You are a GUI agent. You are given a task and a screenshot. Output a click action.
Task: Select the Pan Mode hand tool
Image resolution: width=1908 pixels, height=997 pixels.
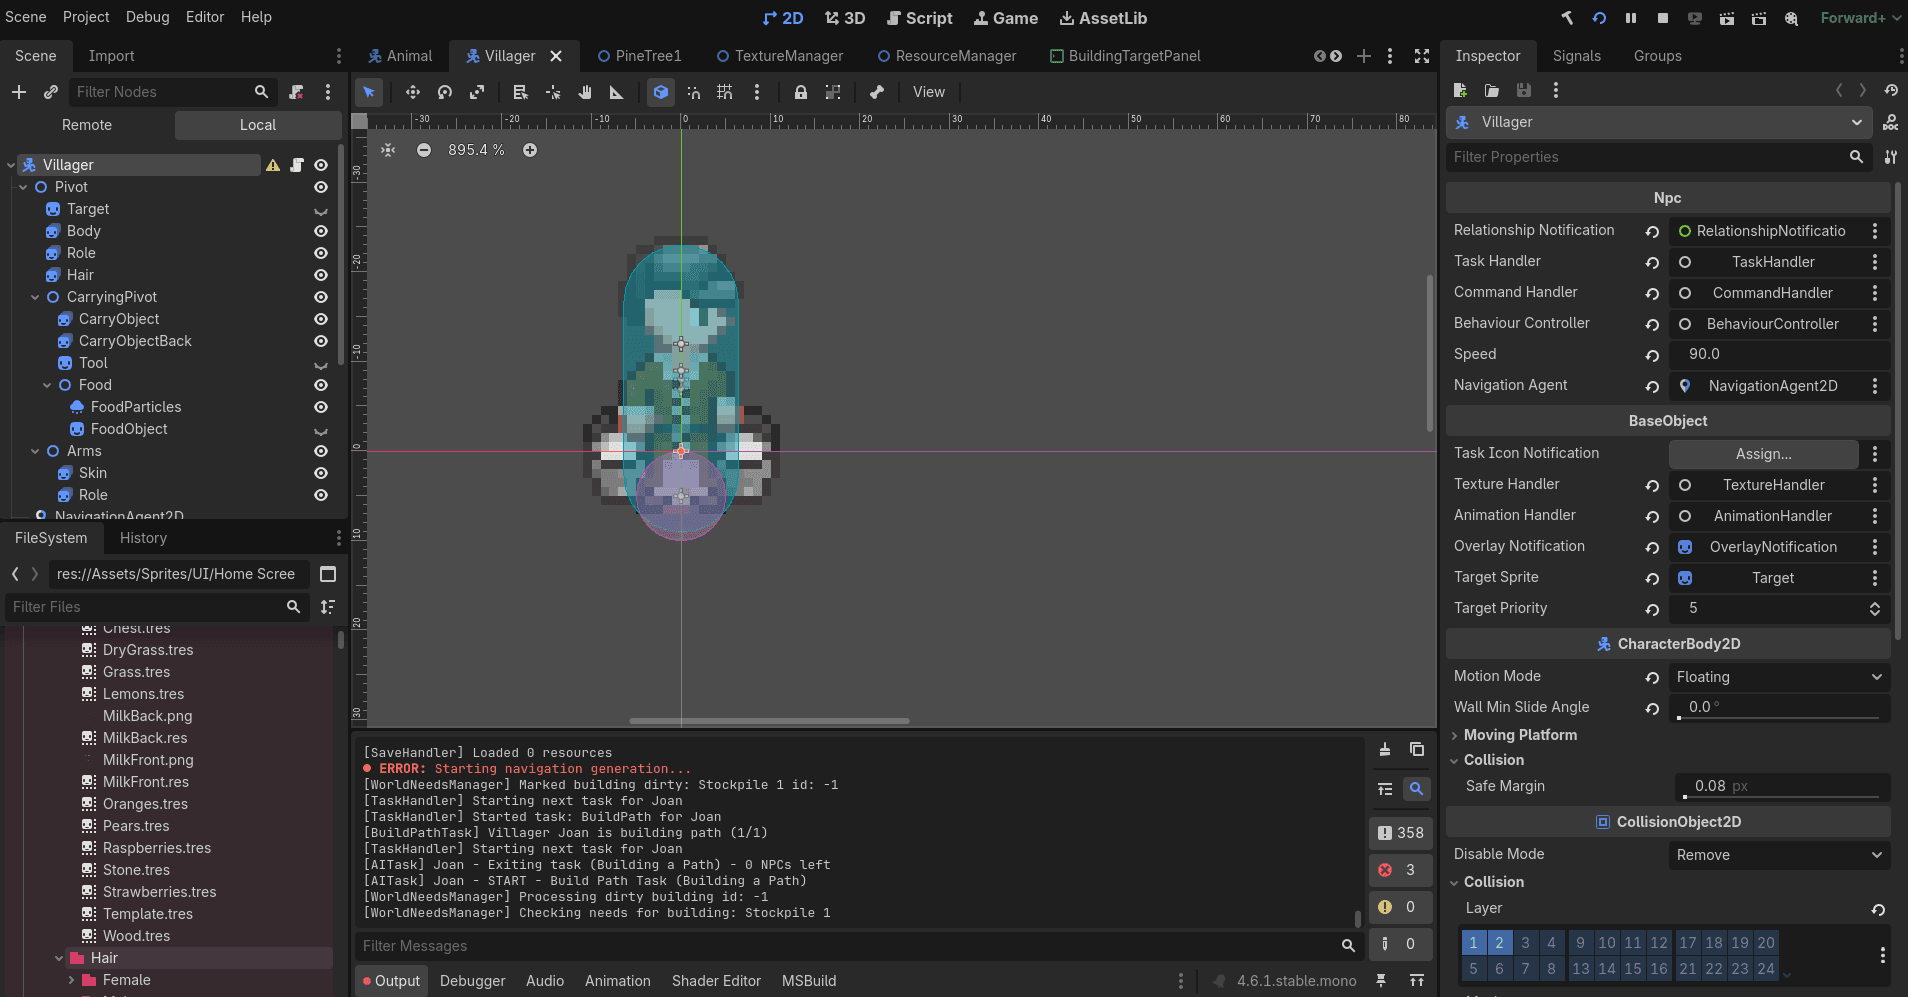(585, 92)
